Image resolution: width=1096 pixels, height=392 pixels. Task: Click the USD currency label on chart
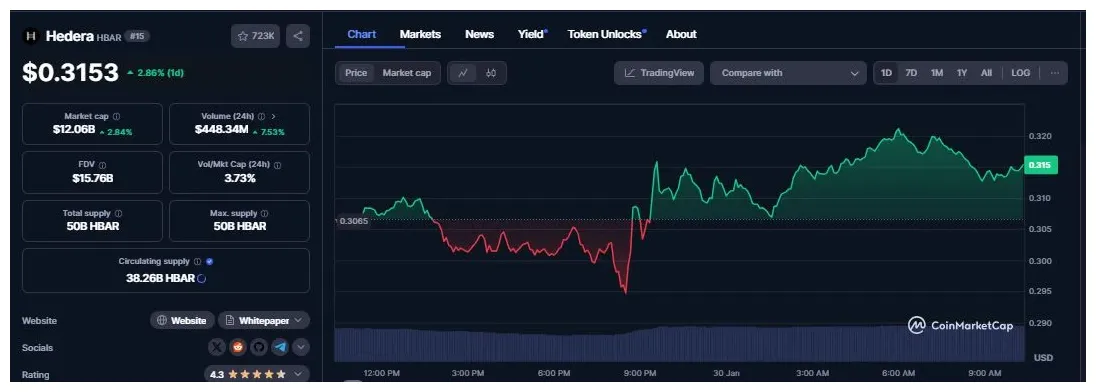point(1043,358)
